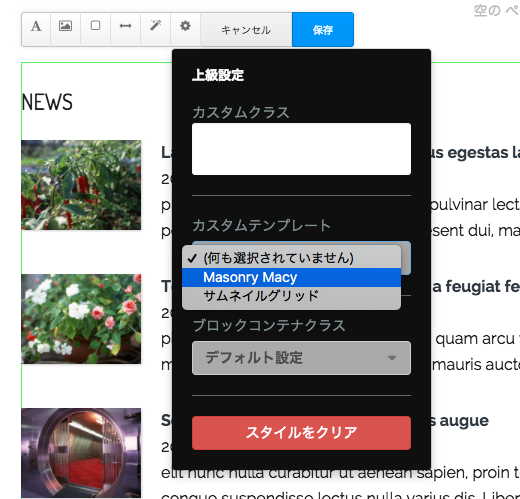Screen dimensions: 520x499
Task: Open the chili pepper plant thumbnail
Action: [81, 185]
